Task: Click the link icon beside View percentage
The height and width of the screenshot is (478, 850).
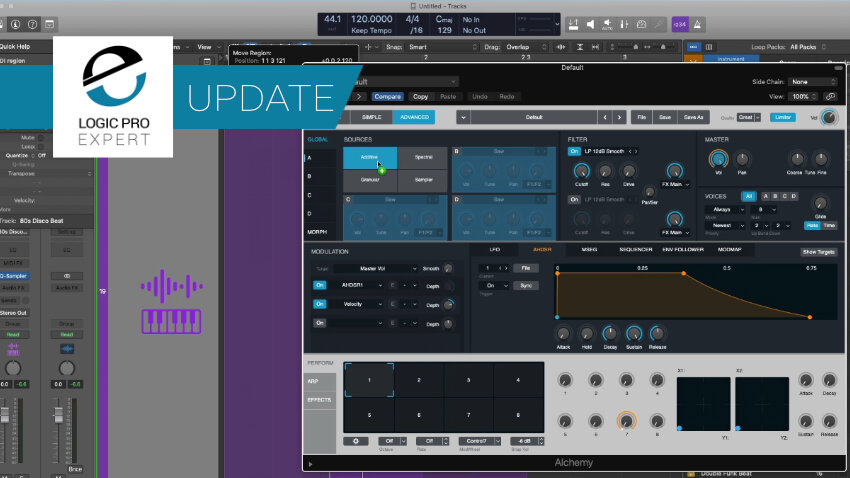Action: (830, 96)
